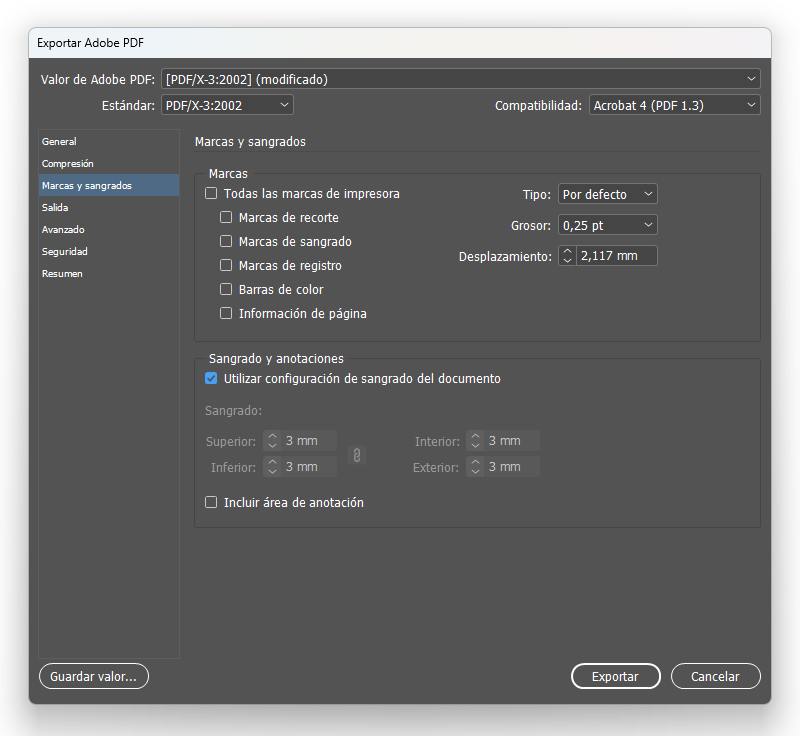Screen dimensions: 800x736
Task: Open the Avanzado settings section
Action: pos(109,230)
